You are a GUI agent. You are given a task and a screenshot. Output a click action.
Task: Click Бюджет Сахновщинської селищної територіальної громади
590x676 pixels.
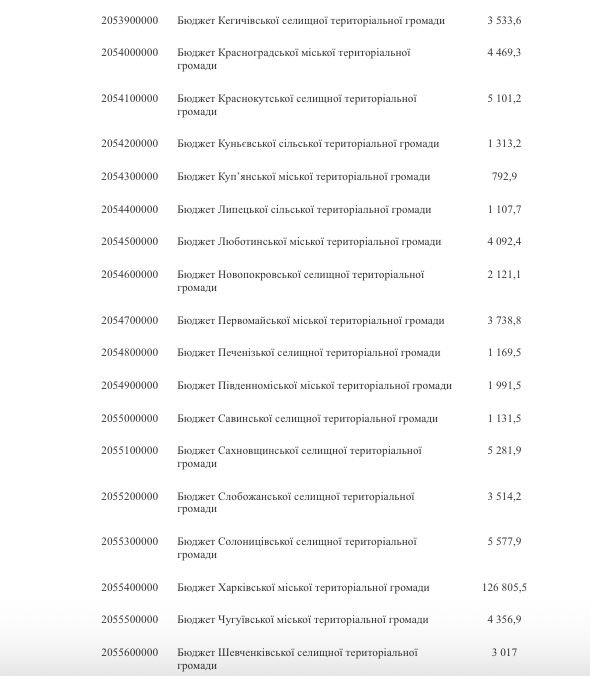pos(299,457)
